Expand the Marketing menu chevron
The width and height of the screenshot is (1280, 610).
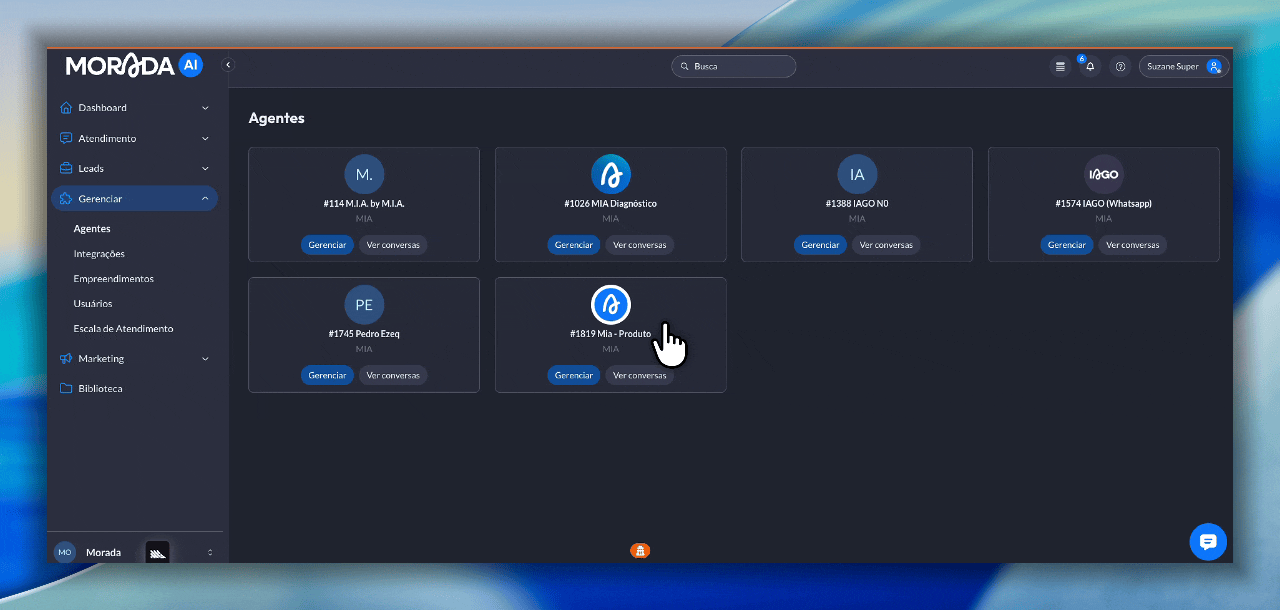205,358
